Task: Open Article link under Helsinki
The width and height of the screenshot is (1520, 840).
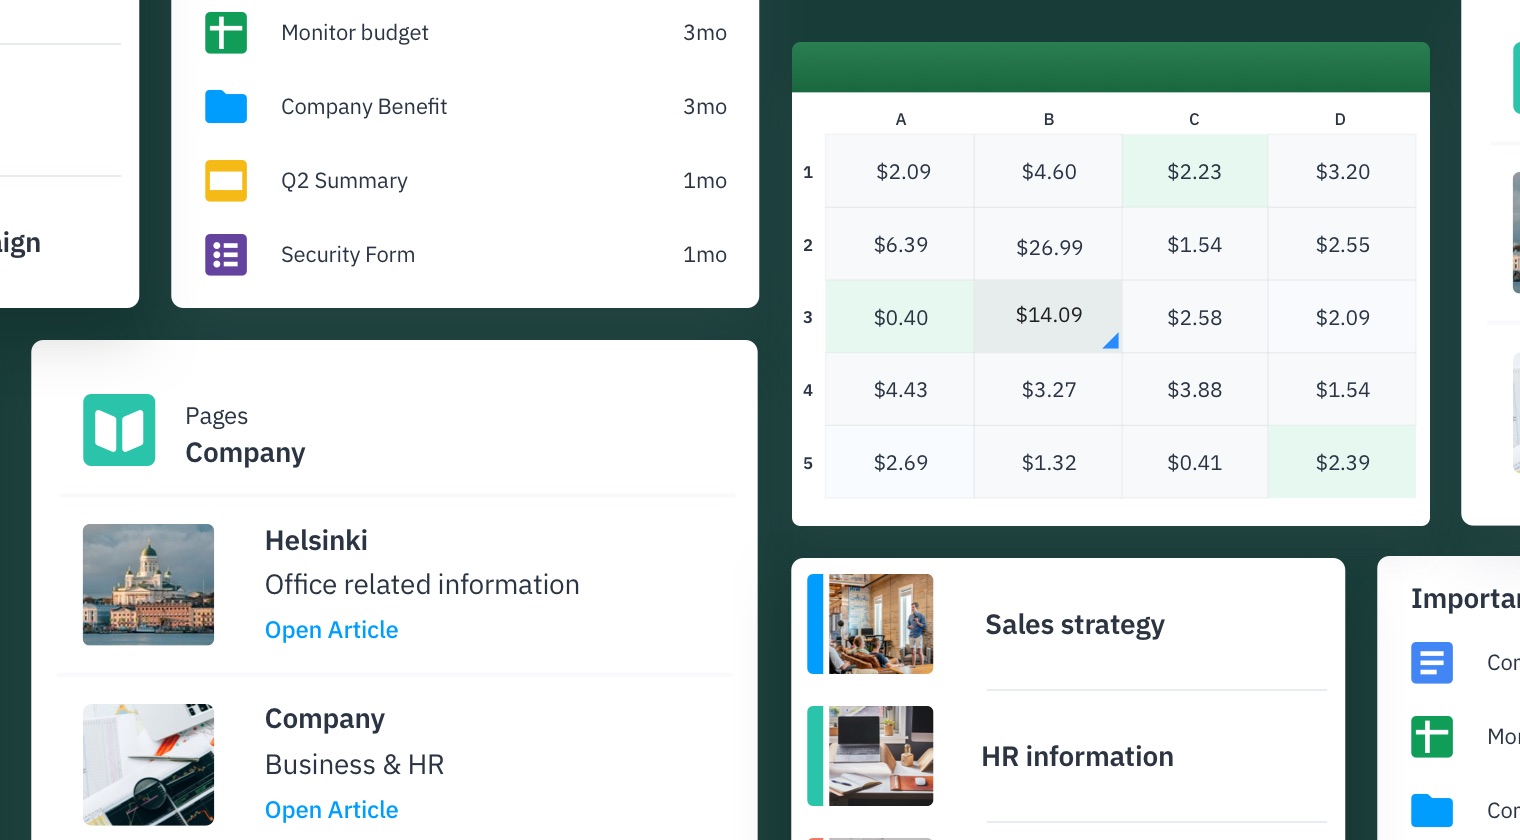Action: [x=331, y=630]
